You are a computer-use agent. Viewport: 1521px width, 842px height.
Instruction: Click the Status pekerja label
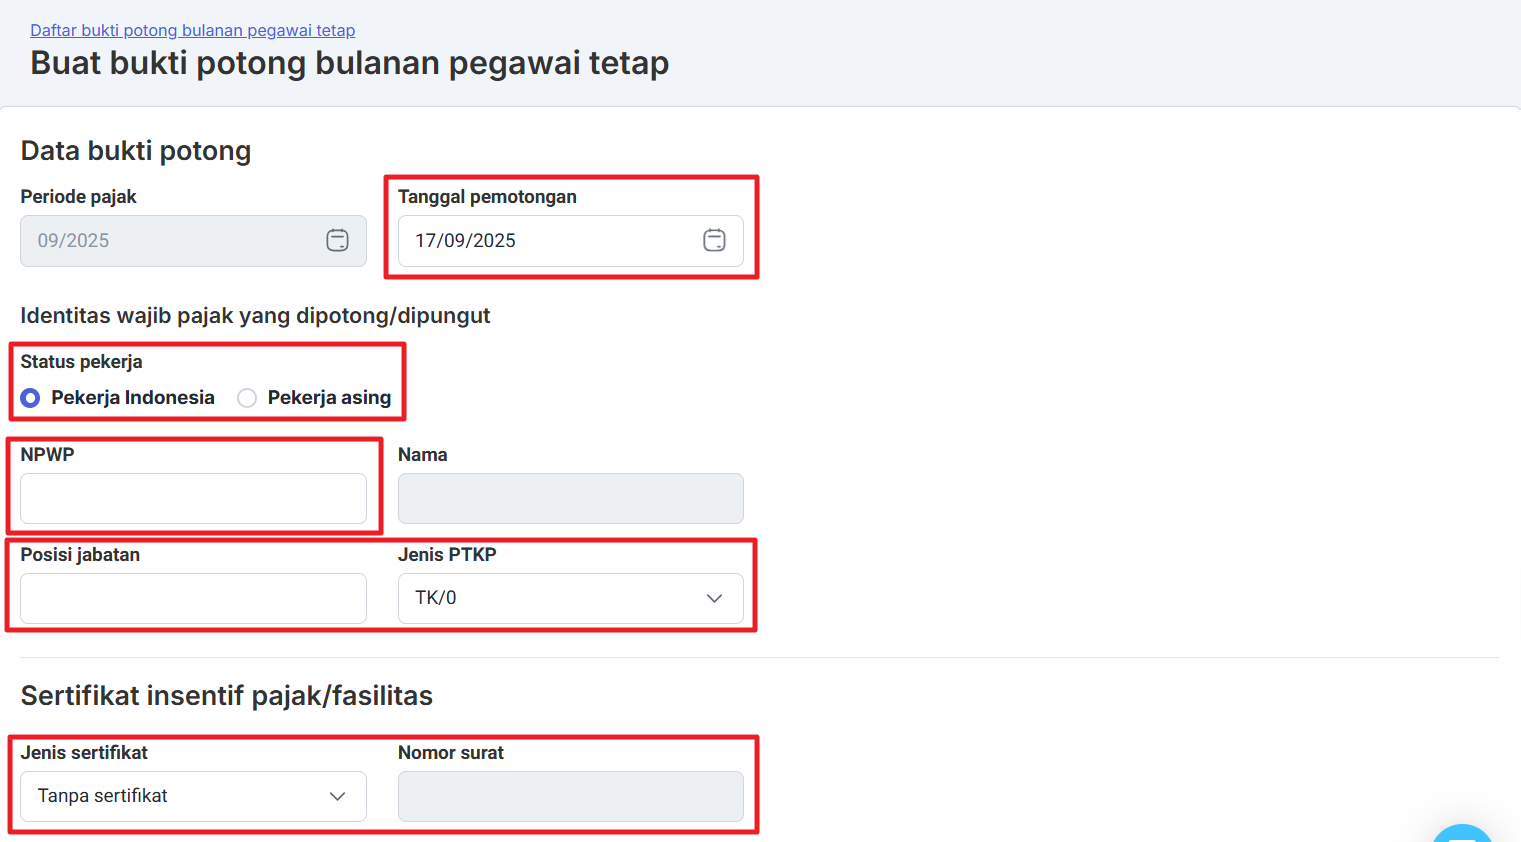[x=81, y=362]
